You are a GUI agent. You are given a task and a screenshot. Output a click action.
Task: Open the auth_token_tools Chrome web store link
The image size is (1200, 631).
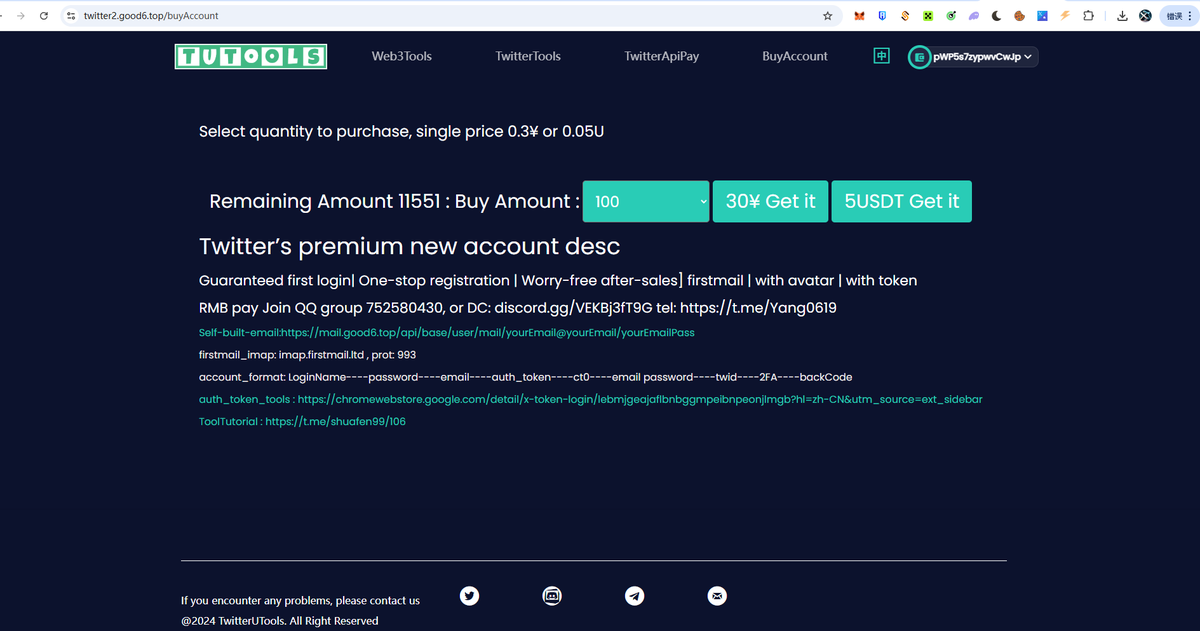tap(591, 399)
